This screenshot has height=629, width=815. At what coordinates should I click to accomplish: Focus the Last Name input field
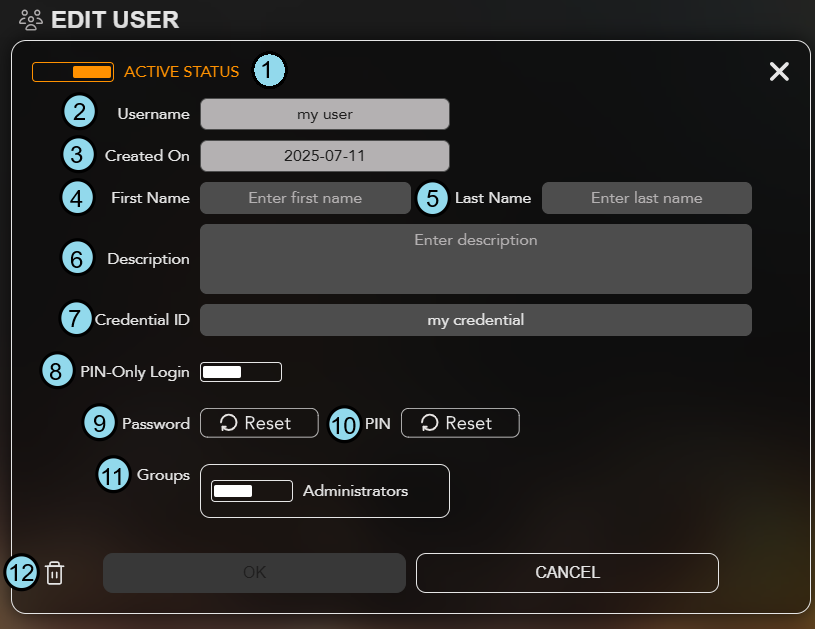pos(646,198)
